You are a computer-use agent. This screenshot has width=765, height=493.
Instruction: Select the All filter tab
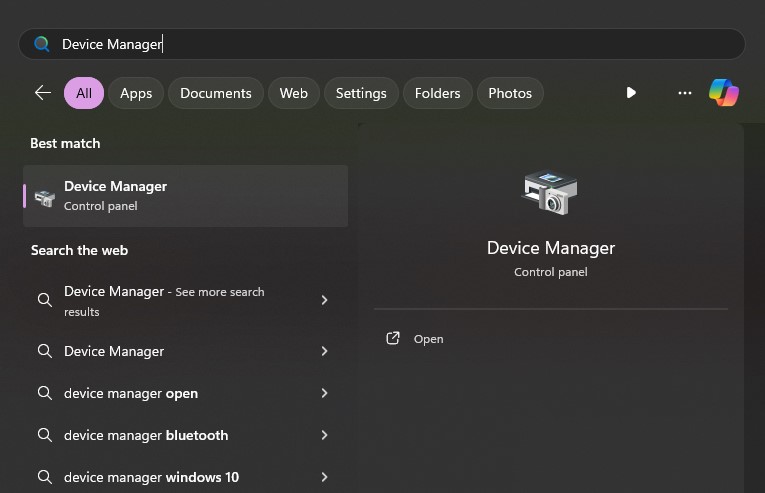(84, 93)
